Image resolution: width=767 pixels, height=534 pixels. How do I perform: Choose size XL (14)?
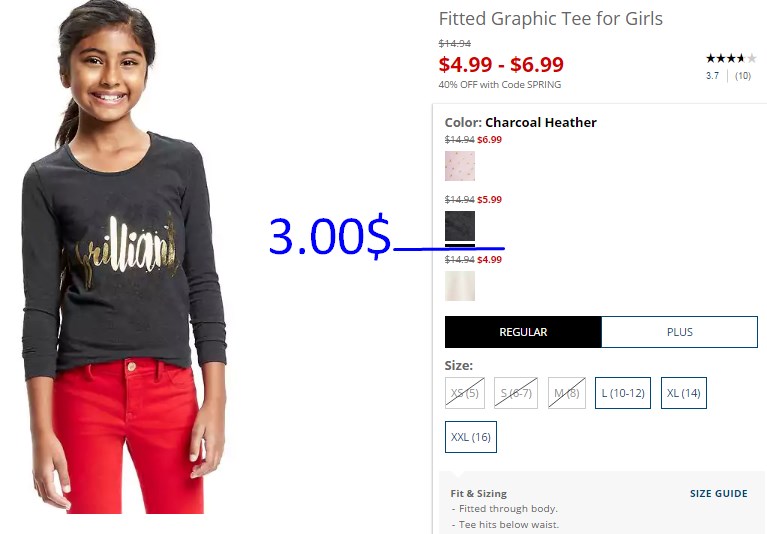683,393
